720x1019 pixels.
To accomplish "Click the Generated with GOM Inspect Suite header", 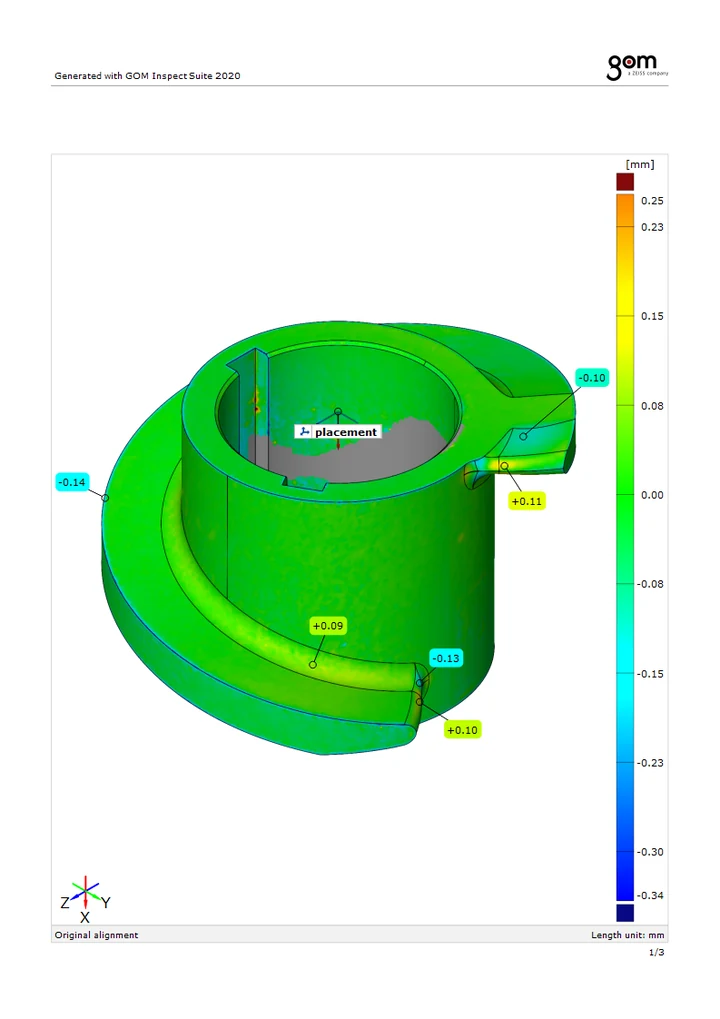I will [148, 75].
